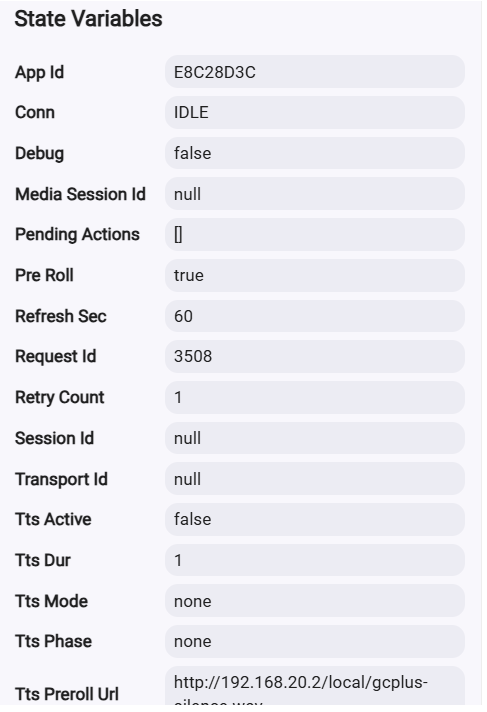The image size is (487, 712).
Task: Select the Session Id null field
Action: 314,438
